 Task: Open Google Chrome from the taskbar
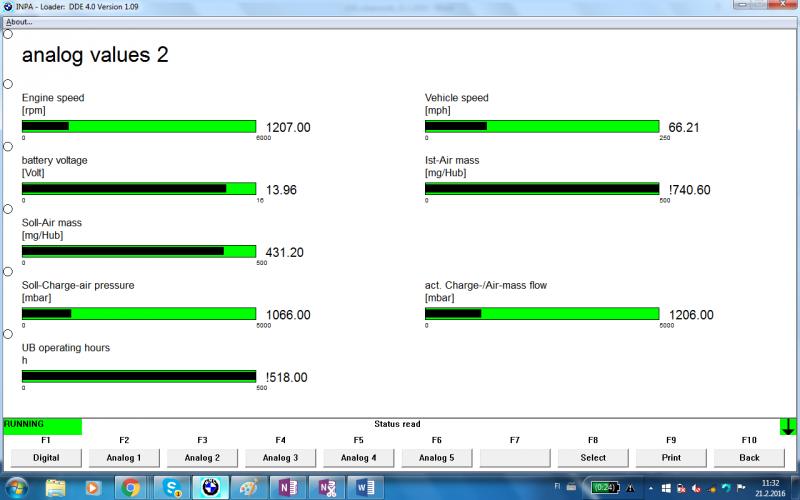point(130,488)
